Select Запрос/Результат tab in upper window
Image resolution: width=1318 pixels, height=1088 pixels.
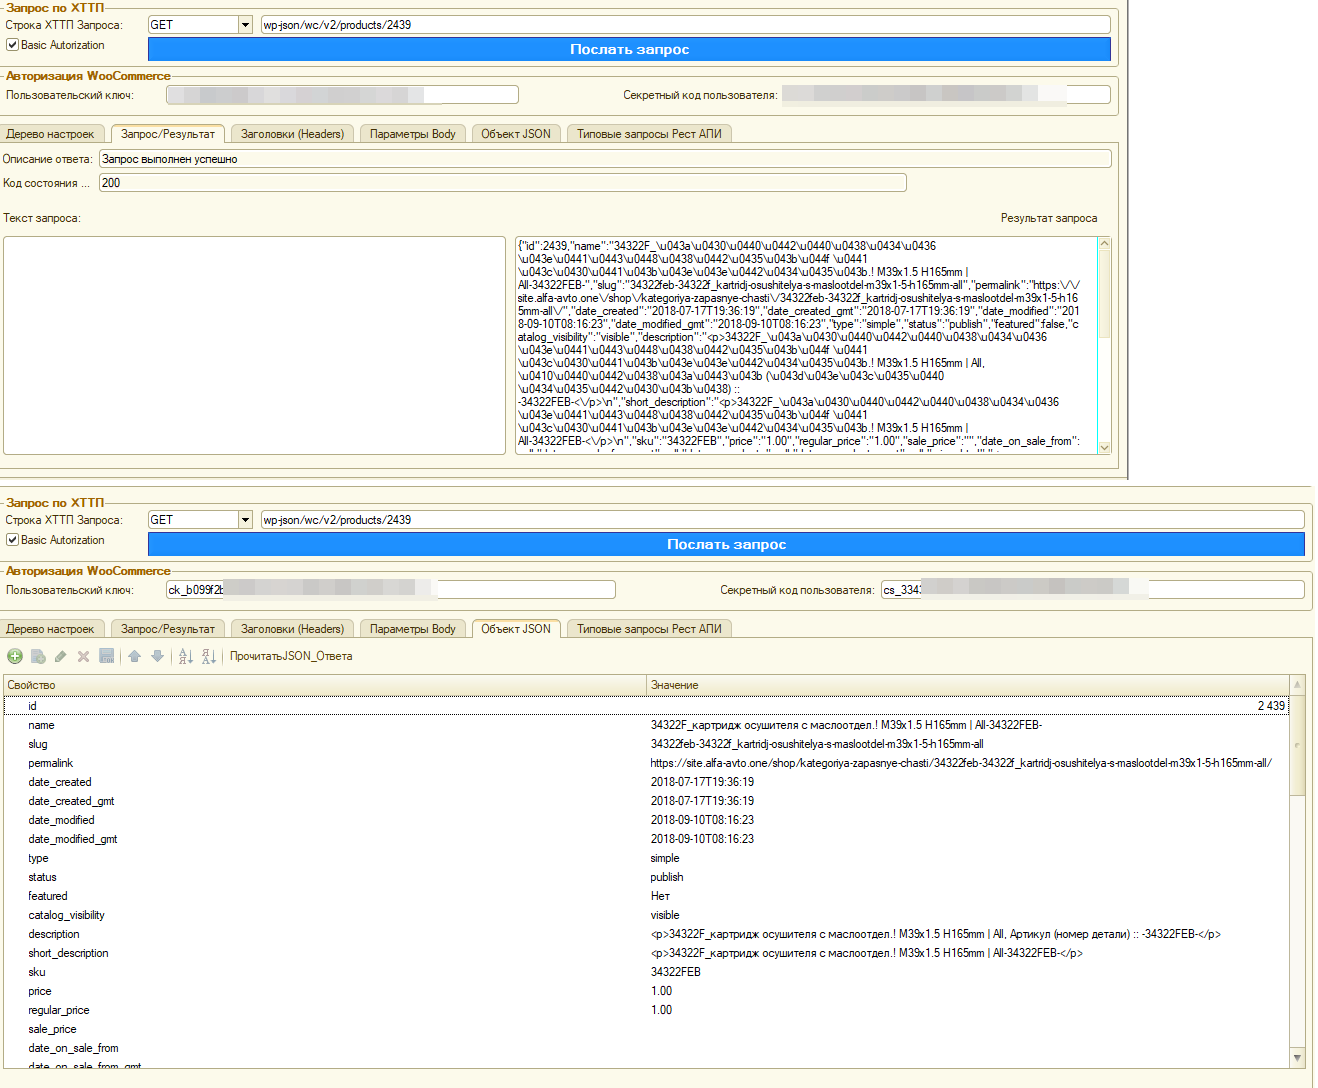pyautogui.click(x=168, y=134)
